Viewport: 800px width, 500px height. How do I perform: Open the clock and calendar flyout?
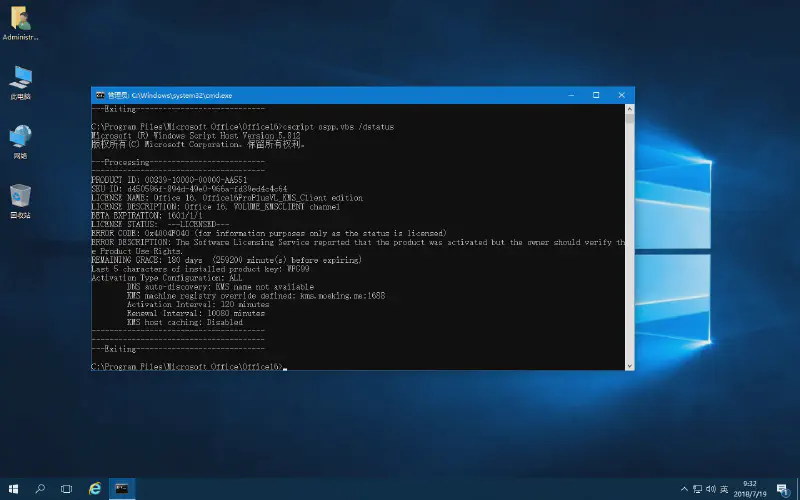pyautogui.click(x=750, y=488)
